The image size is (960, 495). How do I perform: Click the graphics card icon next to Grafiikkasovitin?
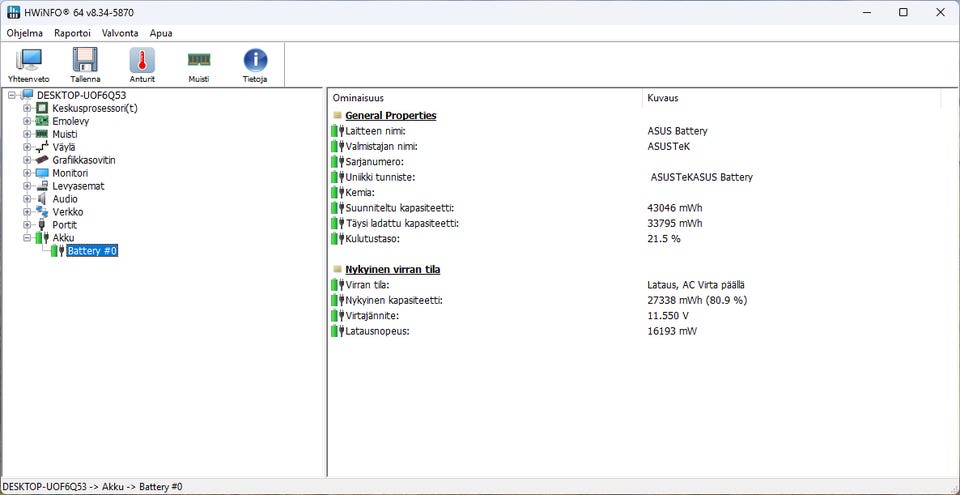pyautogui.click(x=42, y=160)
